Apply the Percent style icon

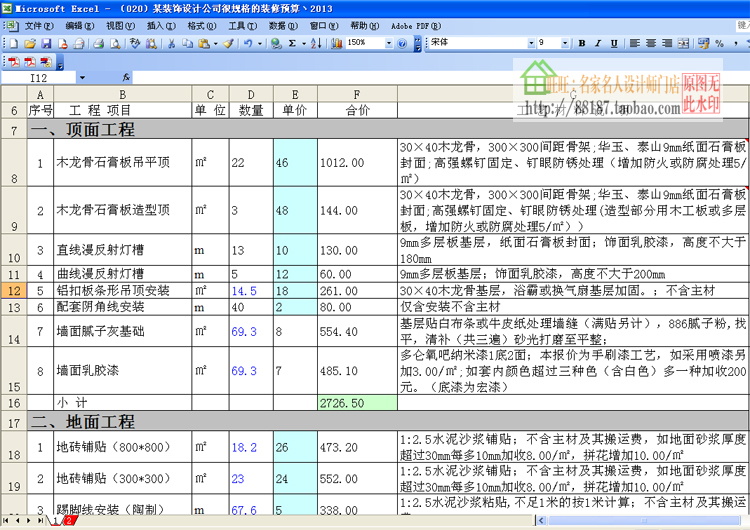pyautogui.click(x=719, y=44)
